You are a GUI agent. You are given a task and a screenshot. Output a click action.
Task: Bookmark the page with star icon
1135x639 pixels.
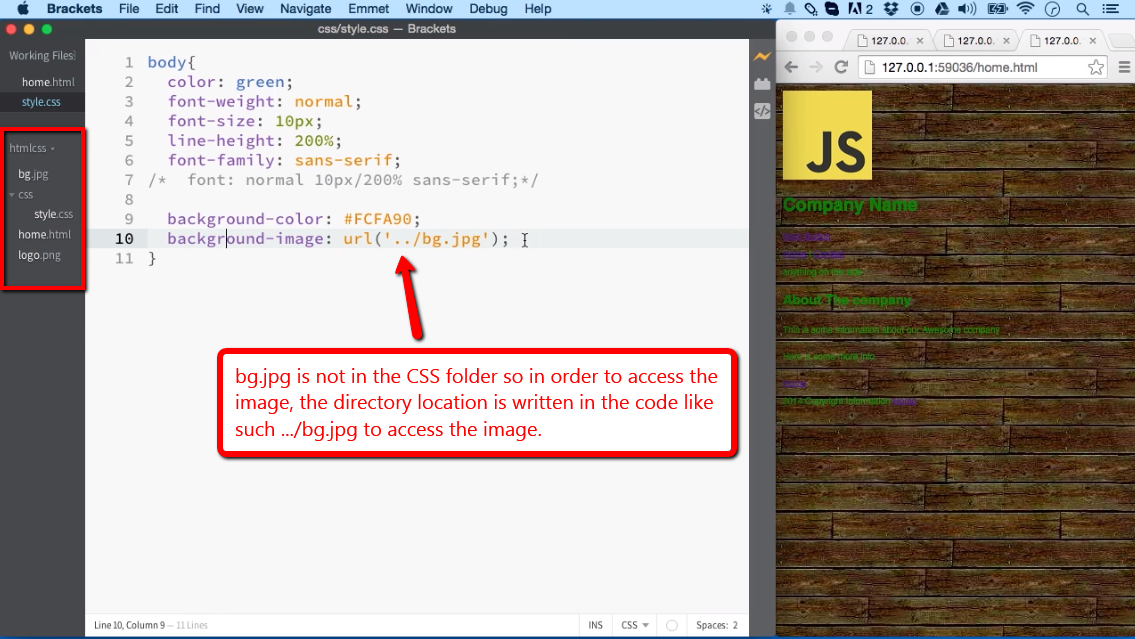tap(1096, 68)
